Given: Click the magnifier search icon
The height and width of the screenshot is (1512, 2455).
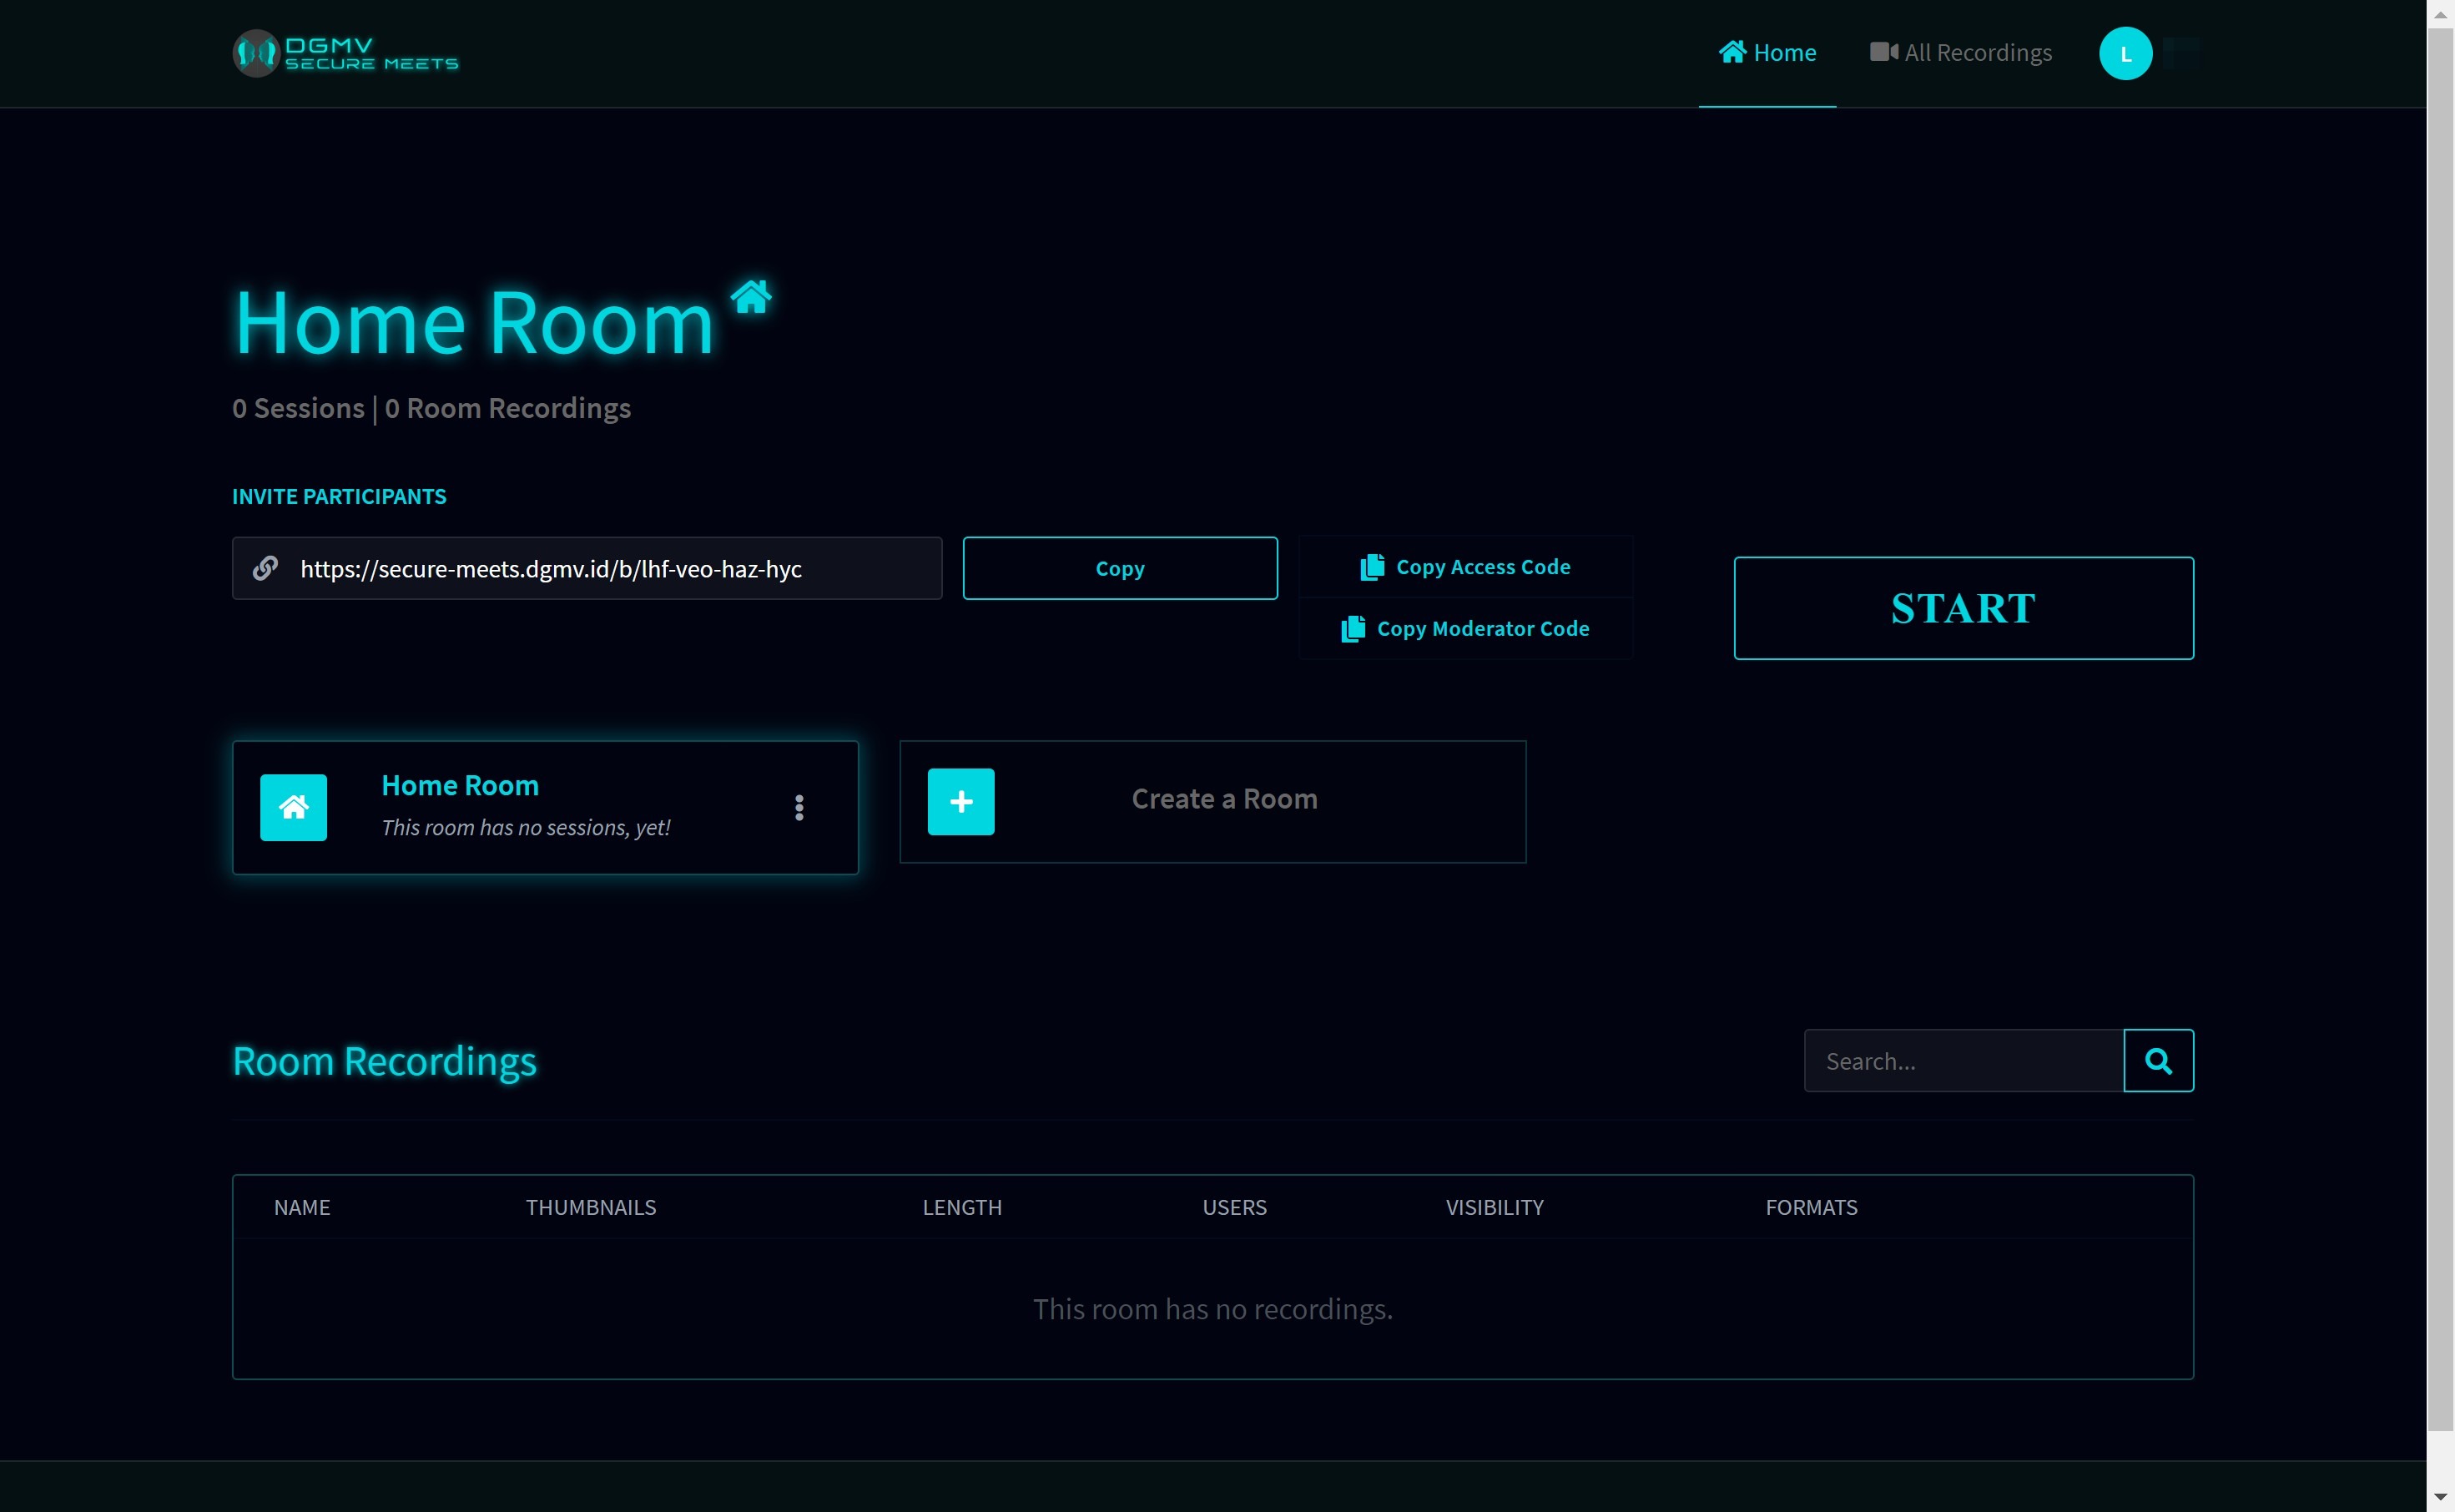Looking at the screenshot, I should [2157, 1060].
